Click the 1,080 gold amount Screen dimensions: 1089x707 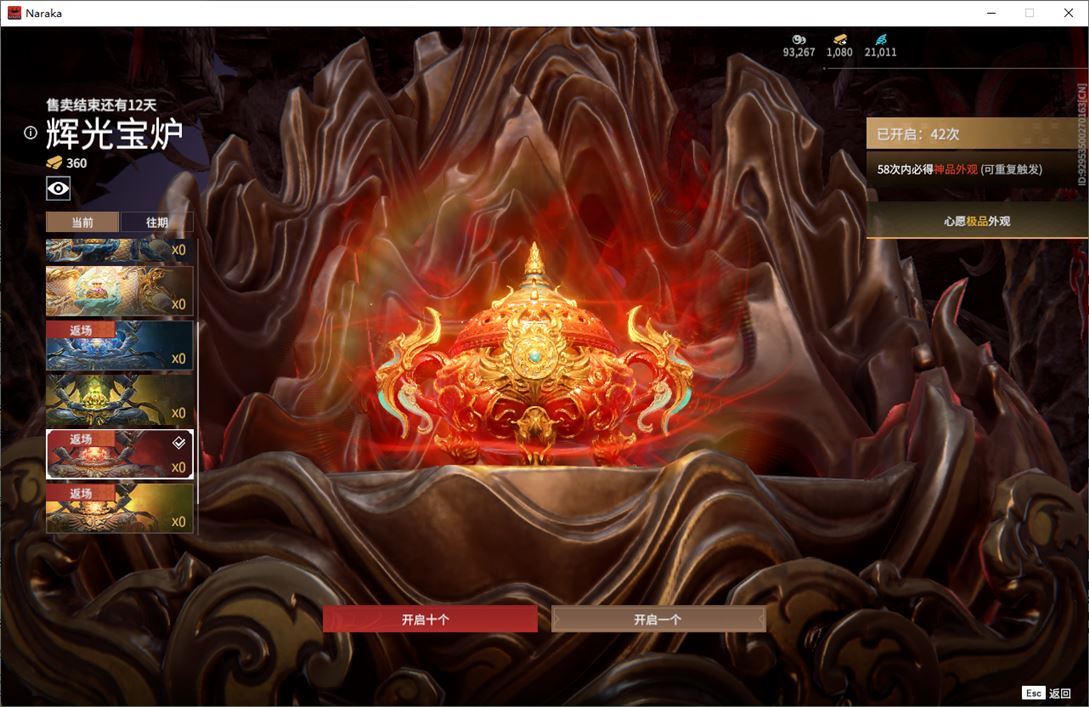tap(840, 52)
